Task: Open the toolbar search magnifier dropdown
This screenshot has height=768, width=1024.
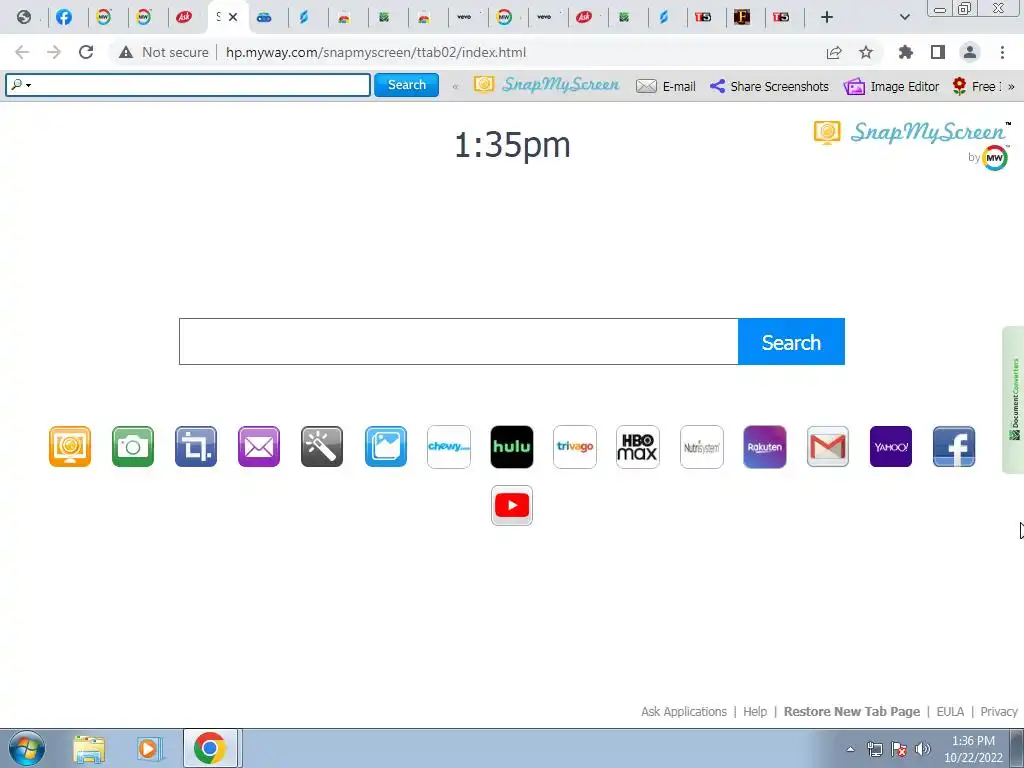Action: click(21, 85)
